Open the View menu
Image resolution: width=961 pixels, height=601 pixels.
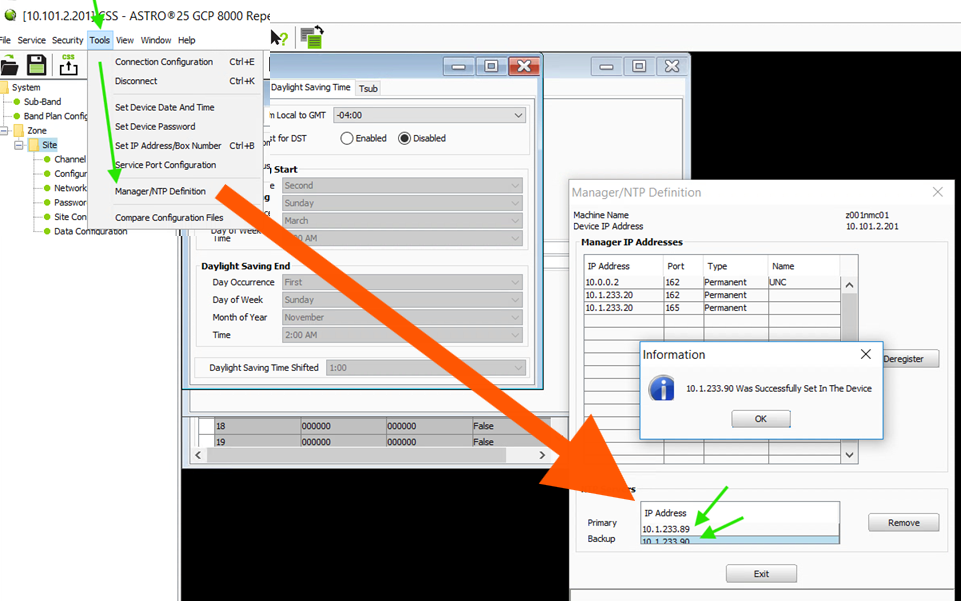pyautogui.click(x=124, y=40)
